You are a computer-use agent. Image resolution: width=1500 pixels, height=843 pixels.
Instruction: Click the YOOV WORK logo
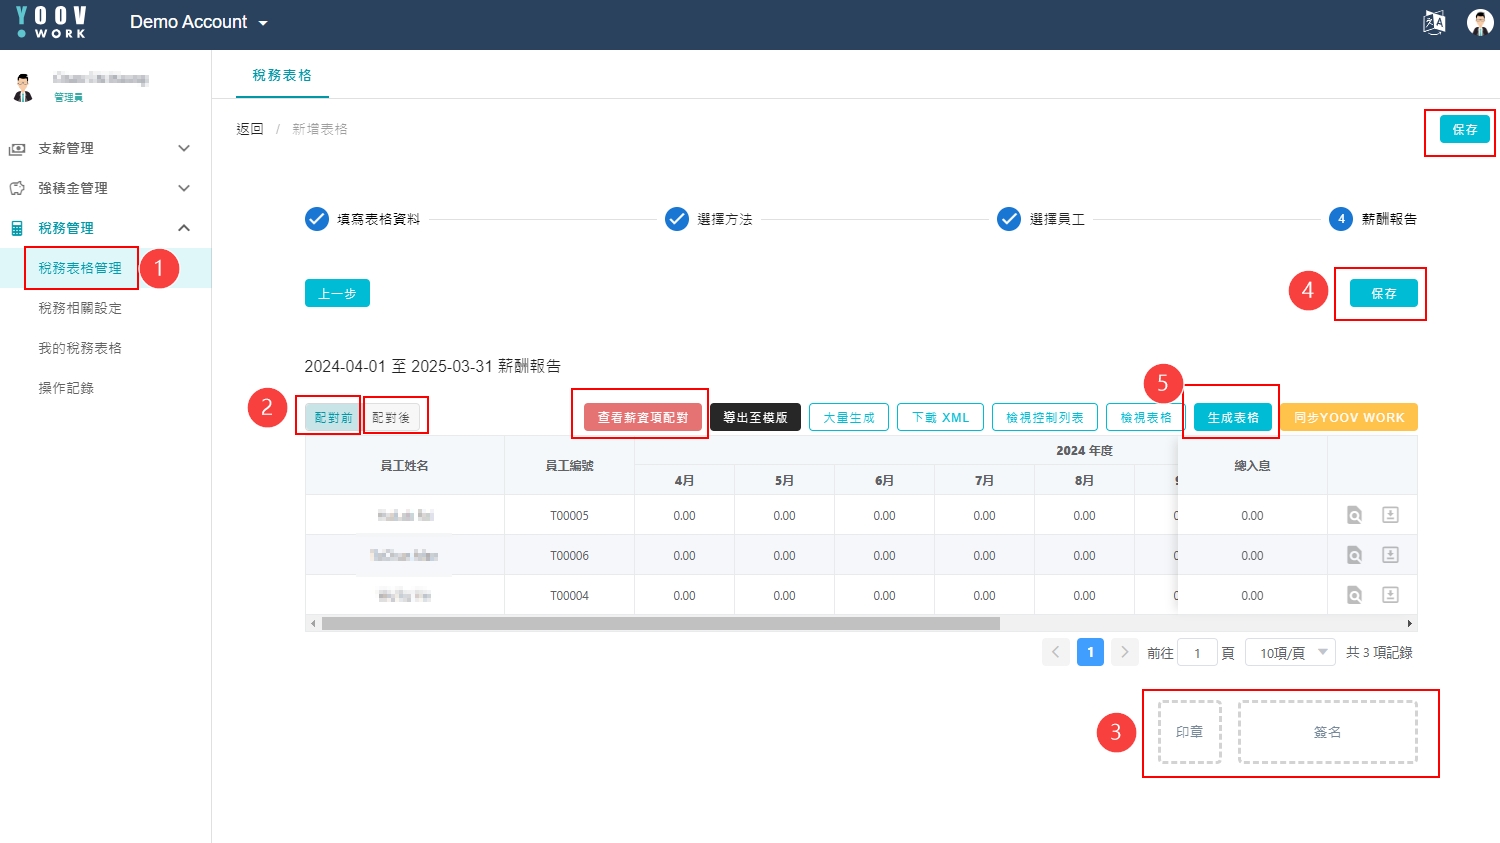tap(52, 22)
